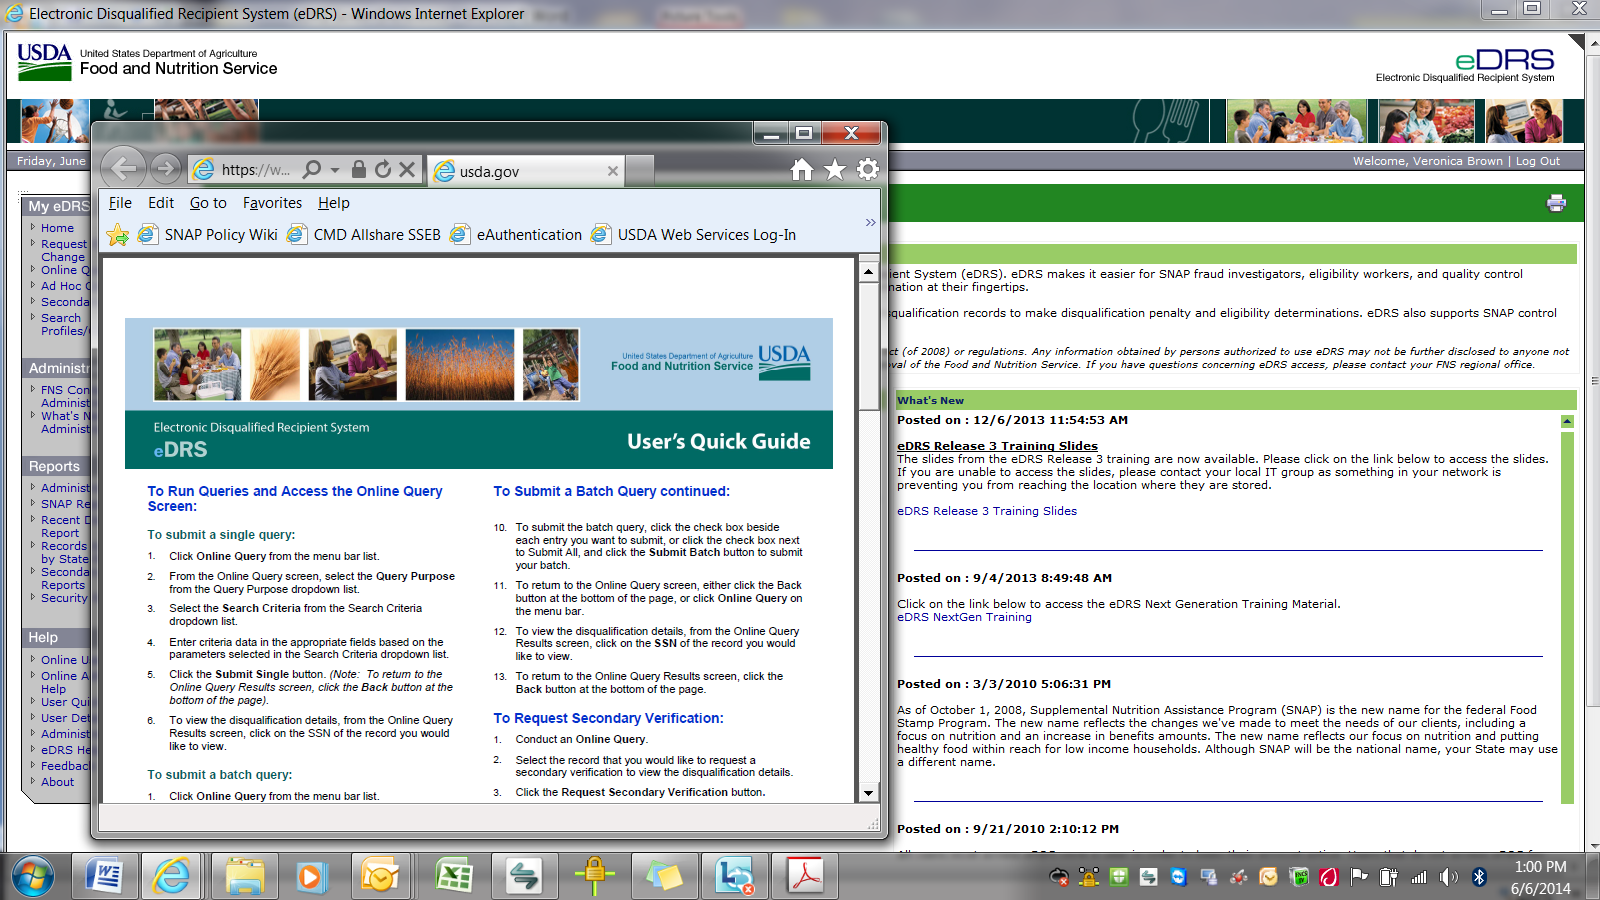Click the Action Center flag tray icon
The height and width of the screenshot is (900, 1600).
point(1359,877)
